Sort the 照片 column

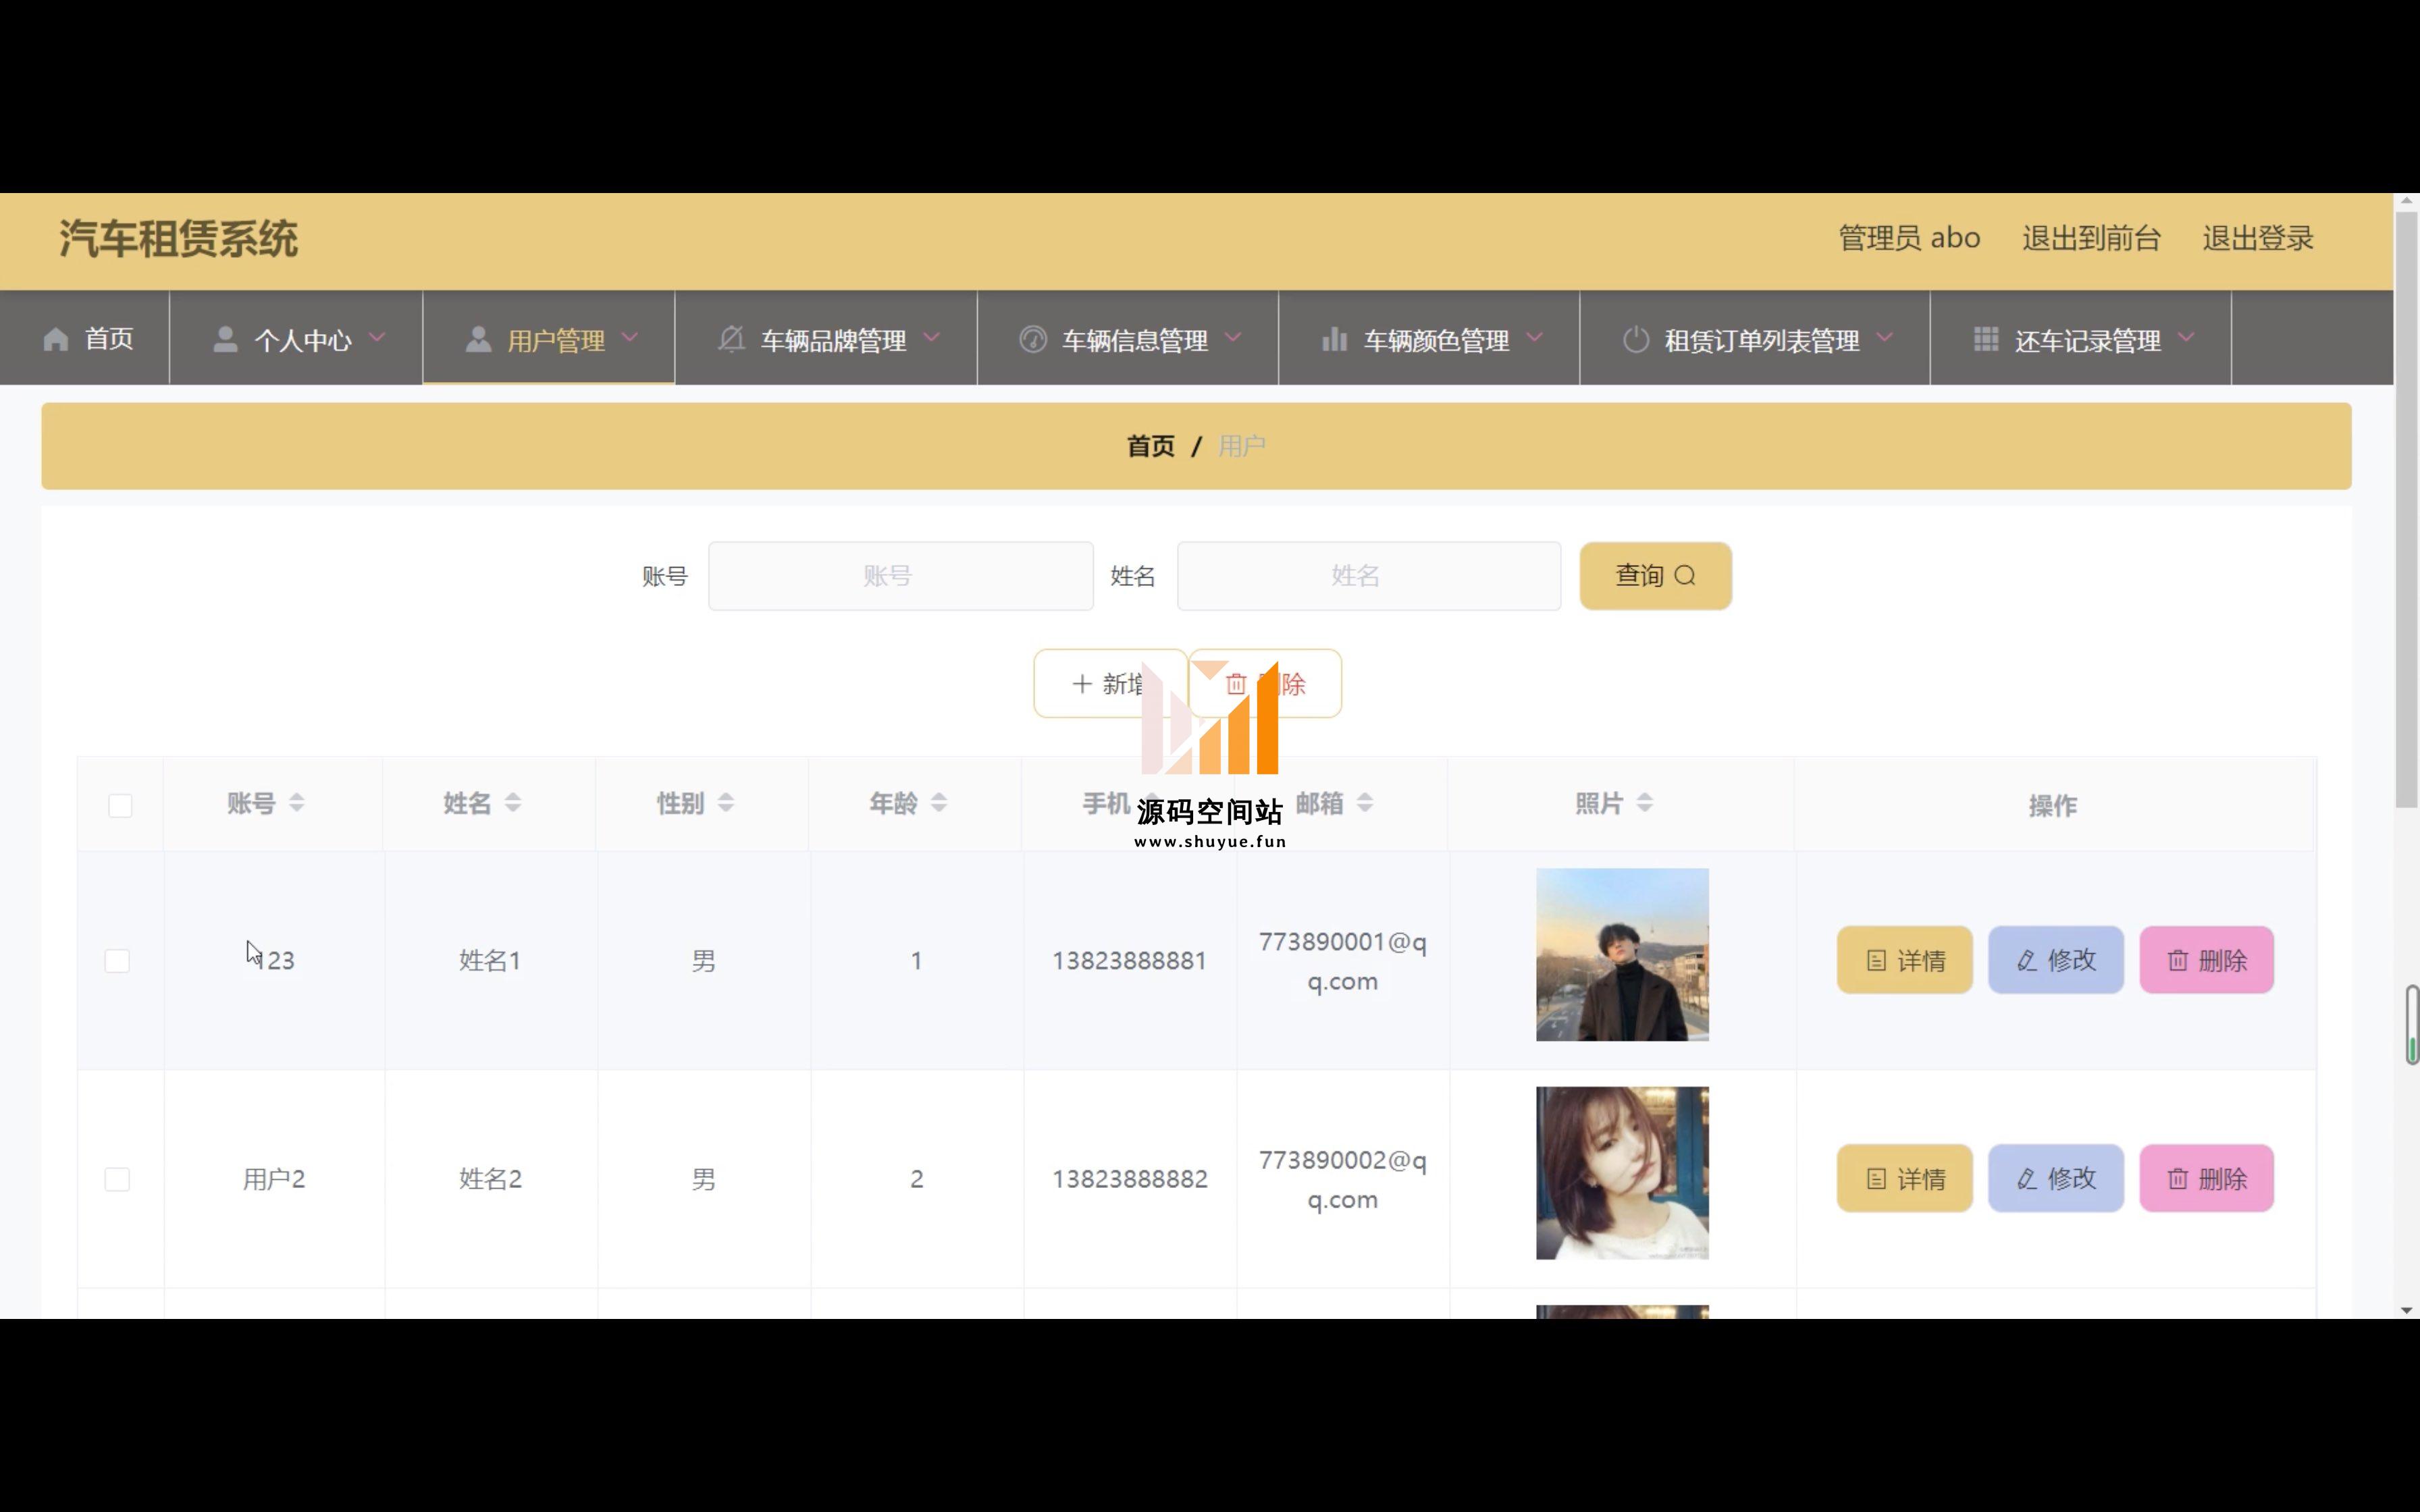point(1645,802)
